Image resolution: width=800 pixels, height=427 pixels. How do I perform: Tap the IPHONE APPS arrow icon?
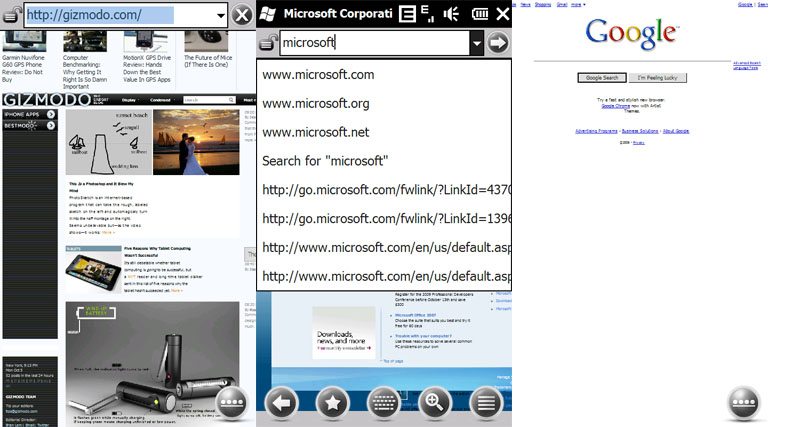[51, 114]
